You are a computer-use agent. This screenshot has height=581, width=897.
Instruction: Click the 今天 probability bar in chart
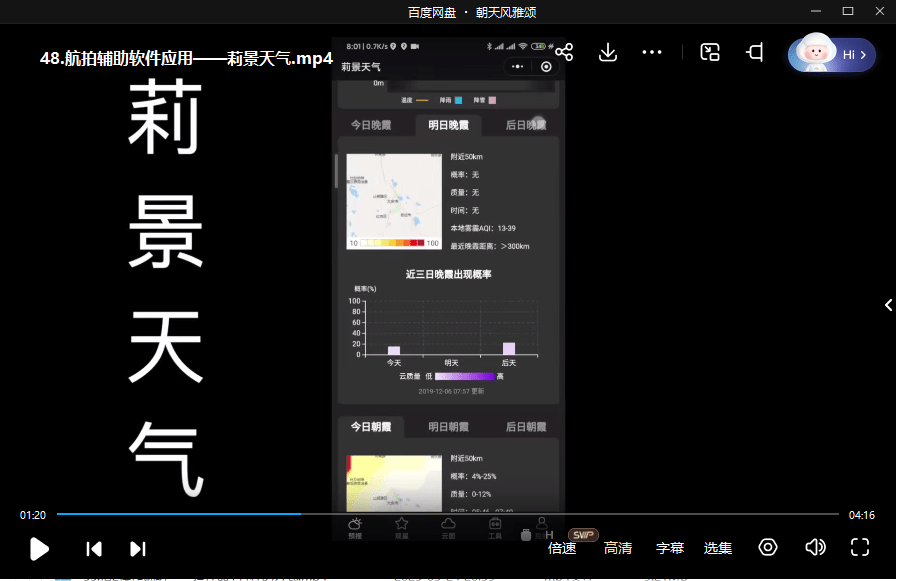(394, 351)
